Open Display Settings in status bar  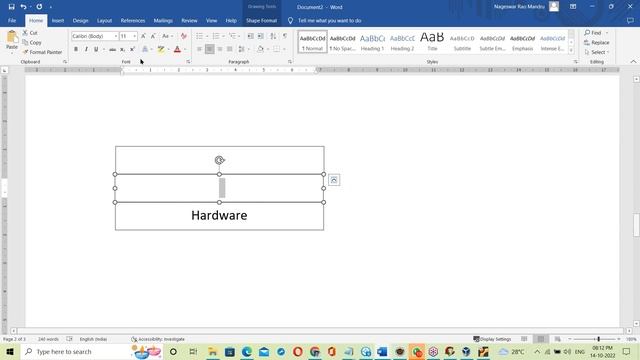click(492, 339)
